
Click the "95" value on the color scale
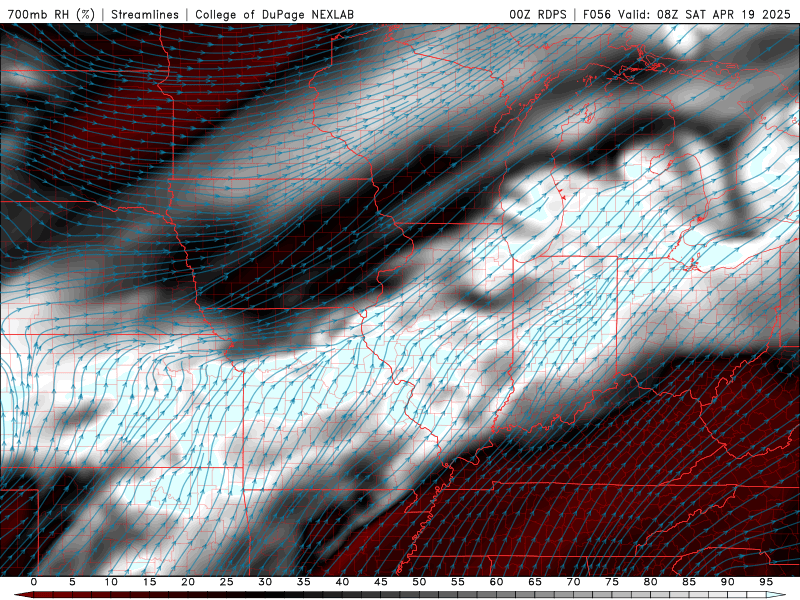(766, 582)
